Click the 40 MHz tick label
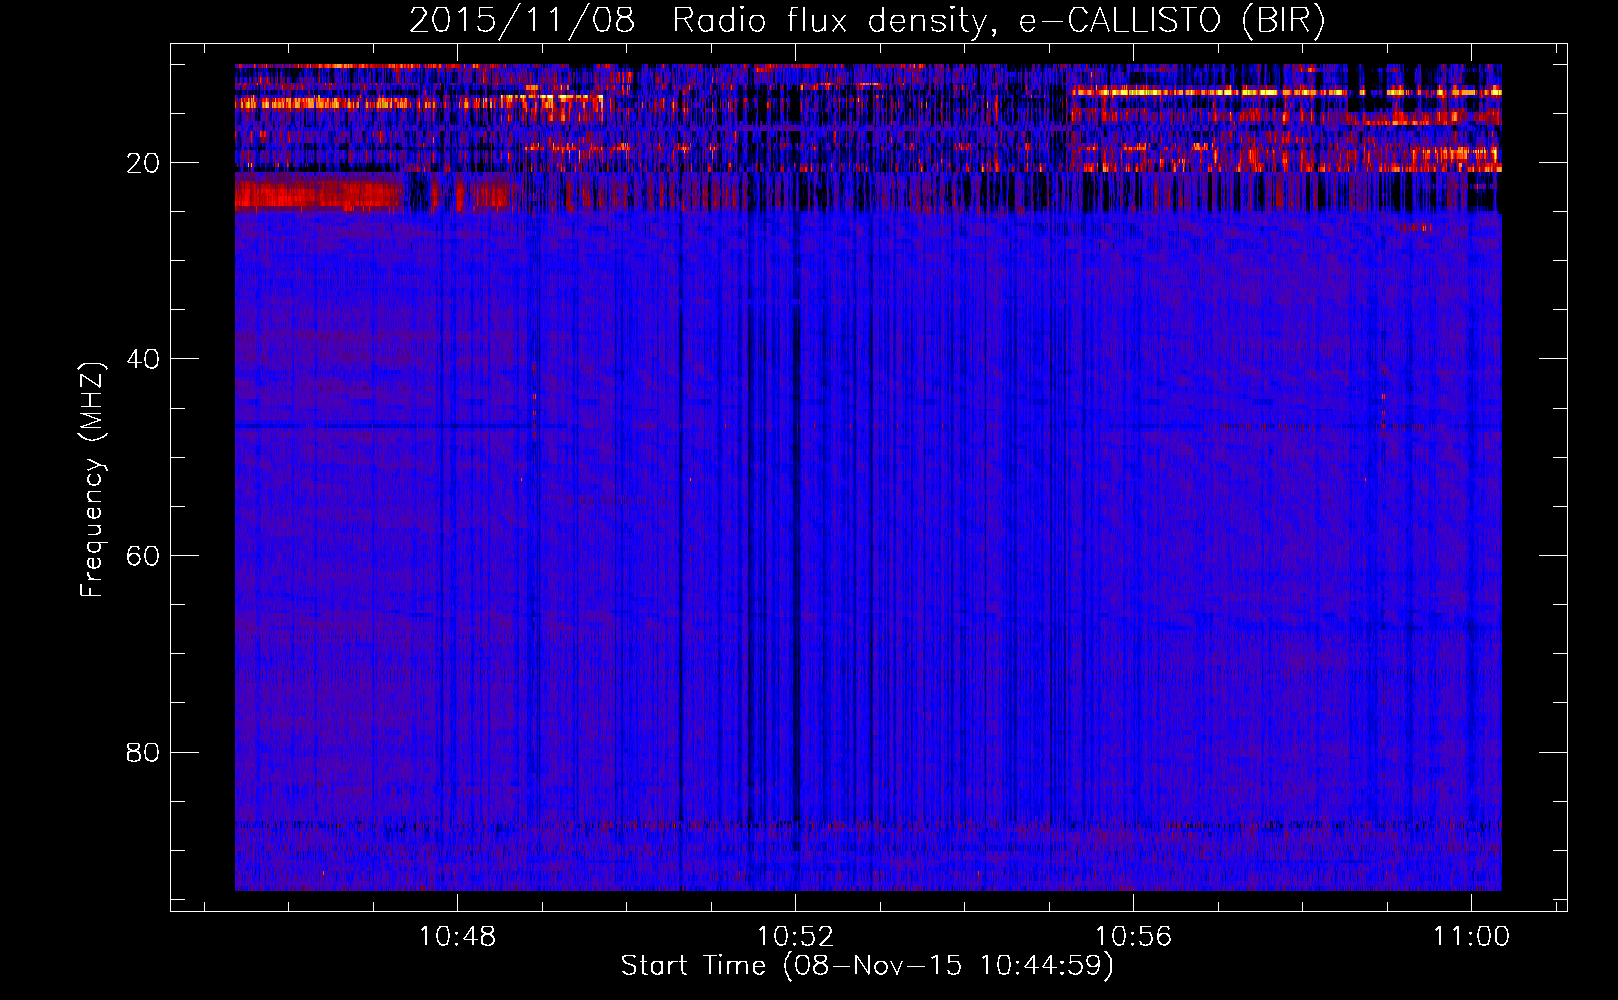 tap(143, 359)
